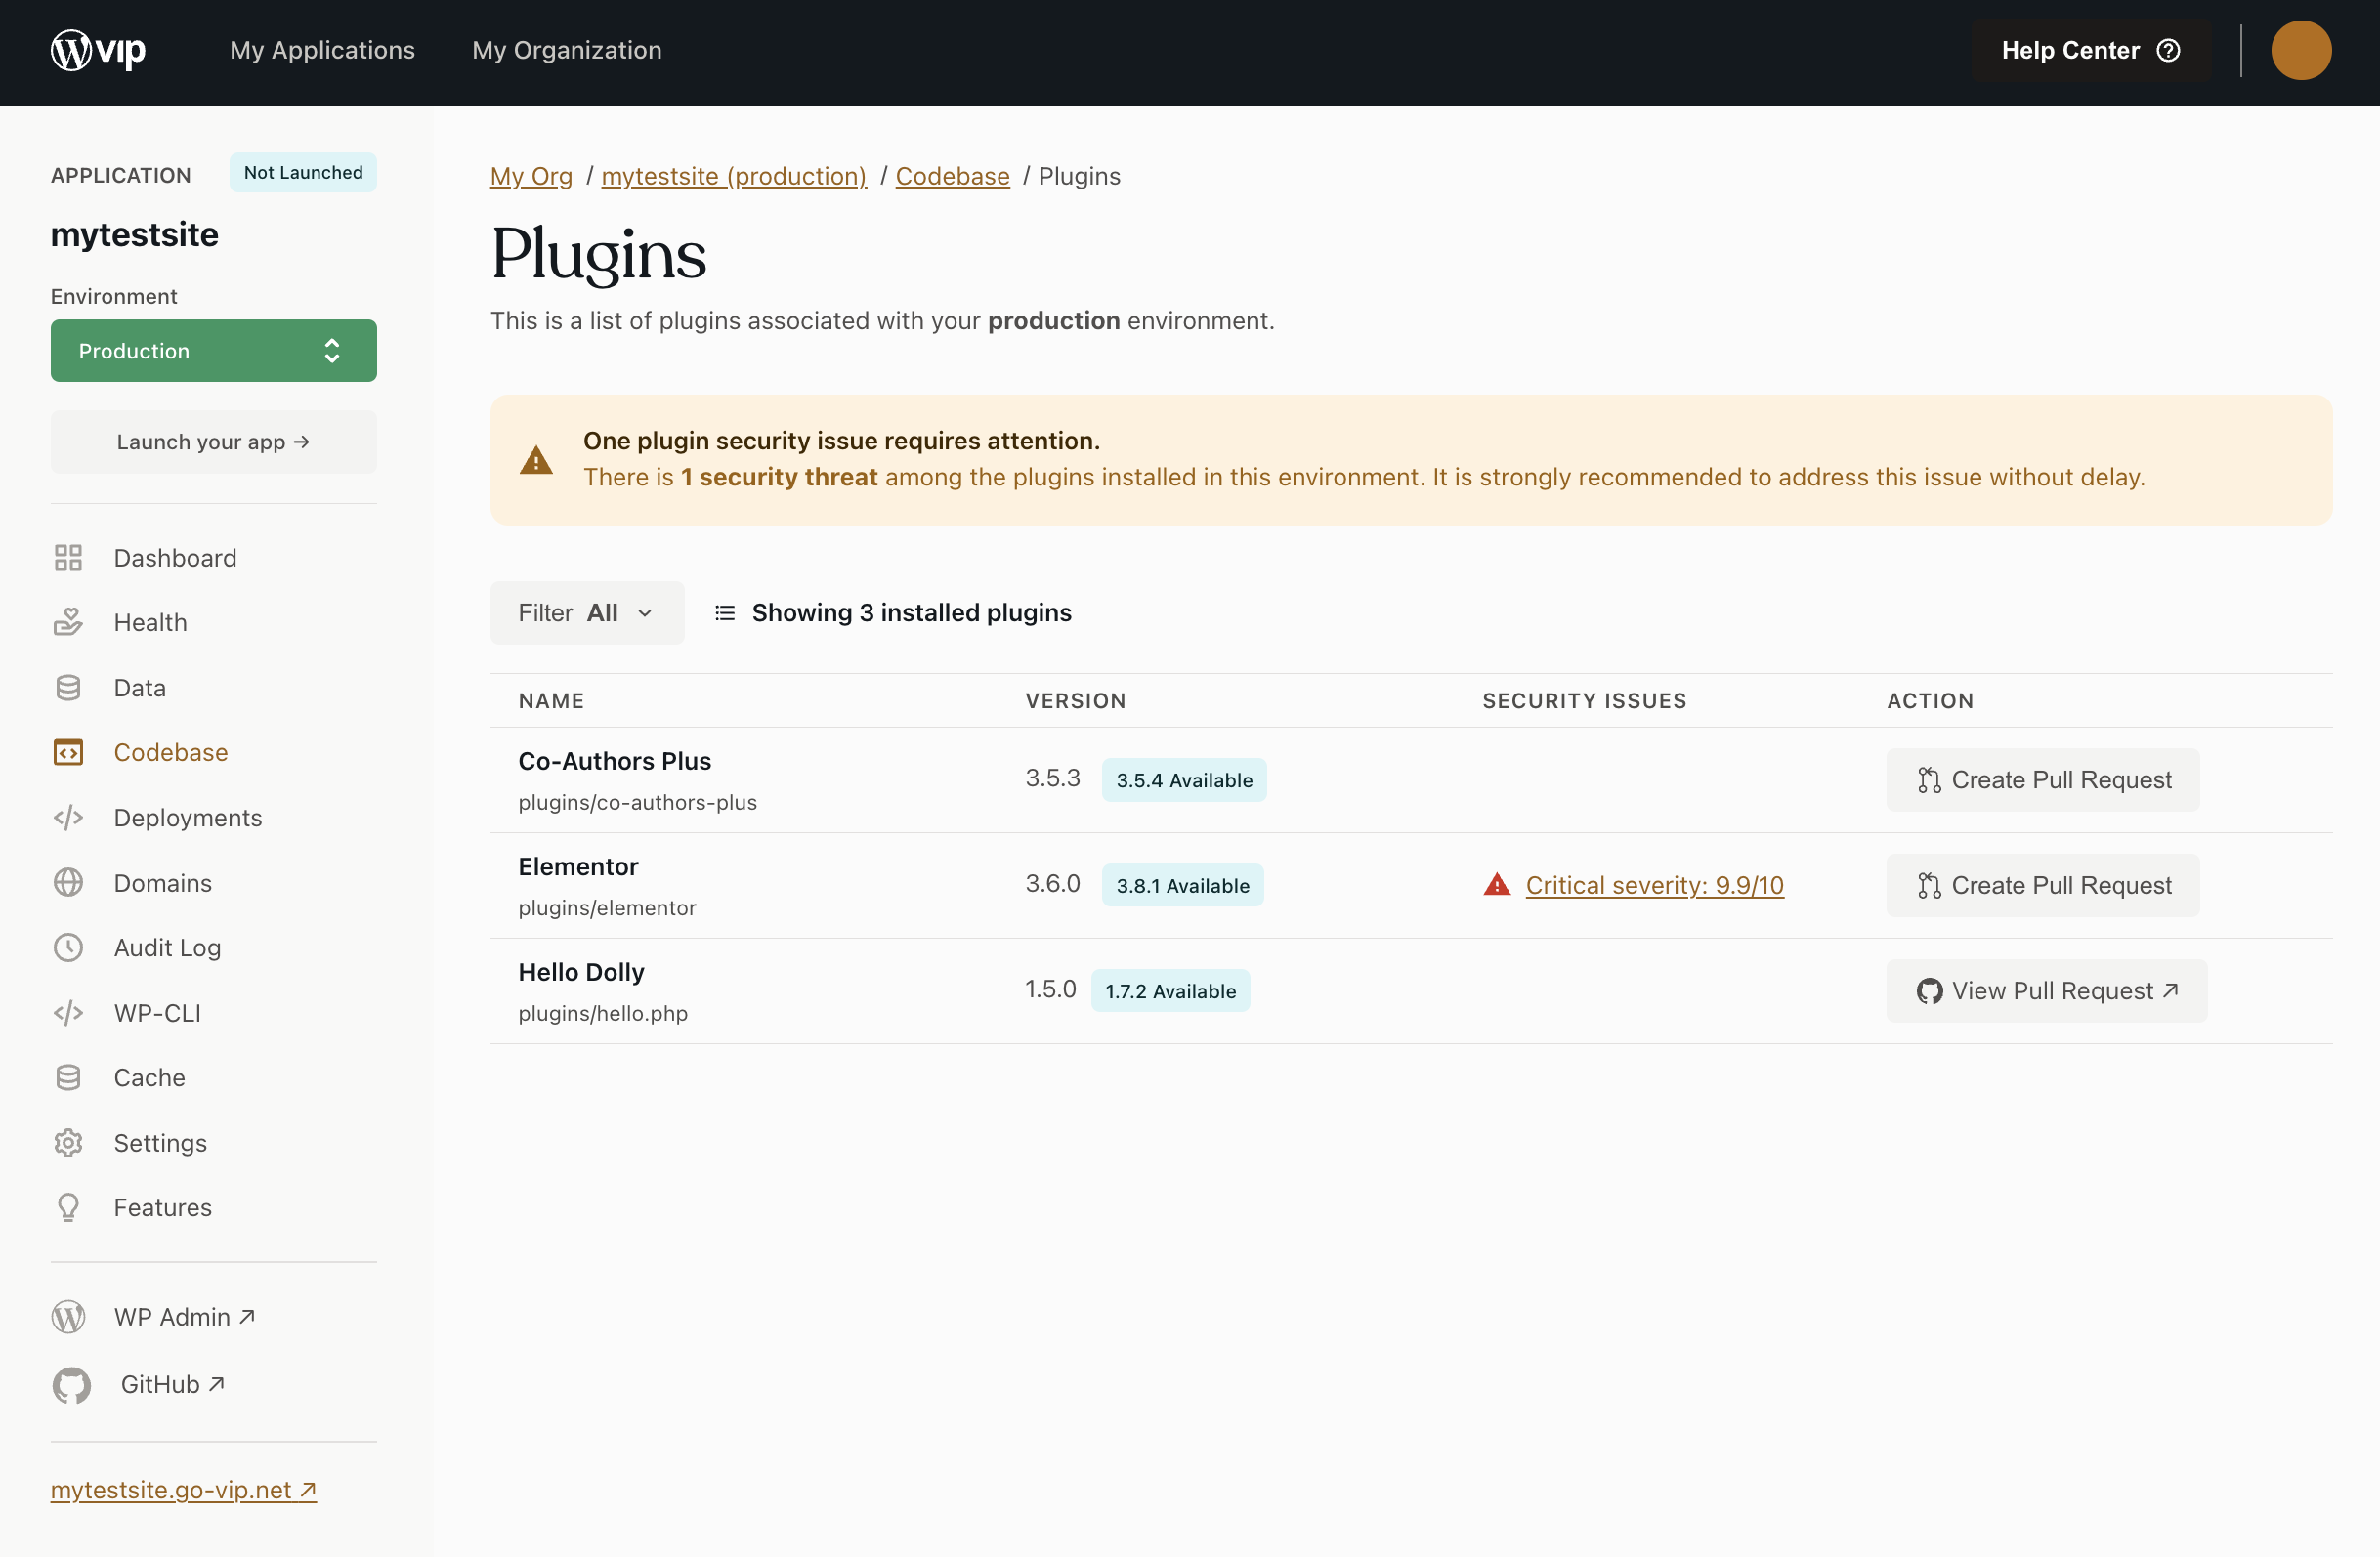Follow the mytestsite (production) breadcrumb
The height and width of the screenshot is (1557, 2380).
point(734,176)
